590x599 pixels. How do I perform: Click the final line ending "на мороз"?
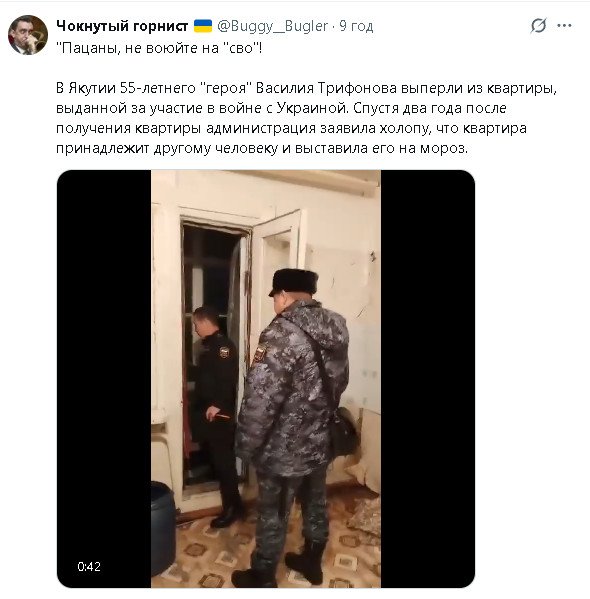point(262,148)
